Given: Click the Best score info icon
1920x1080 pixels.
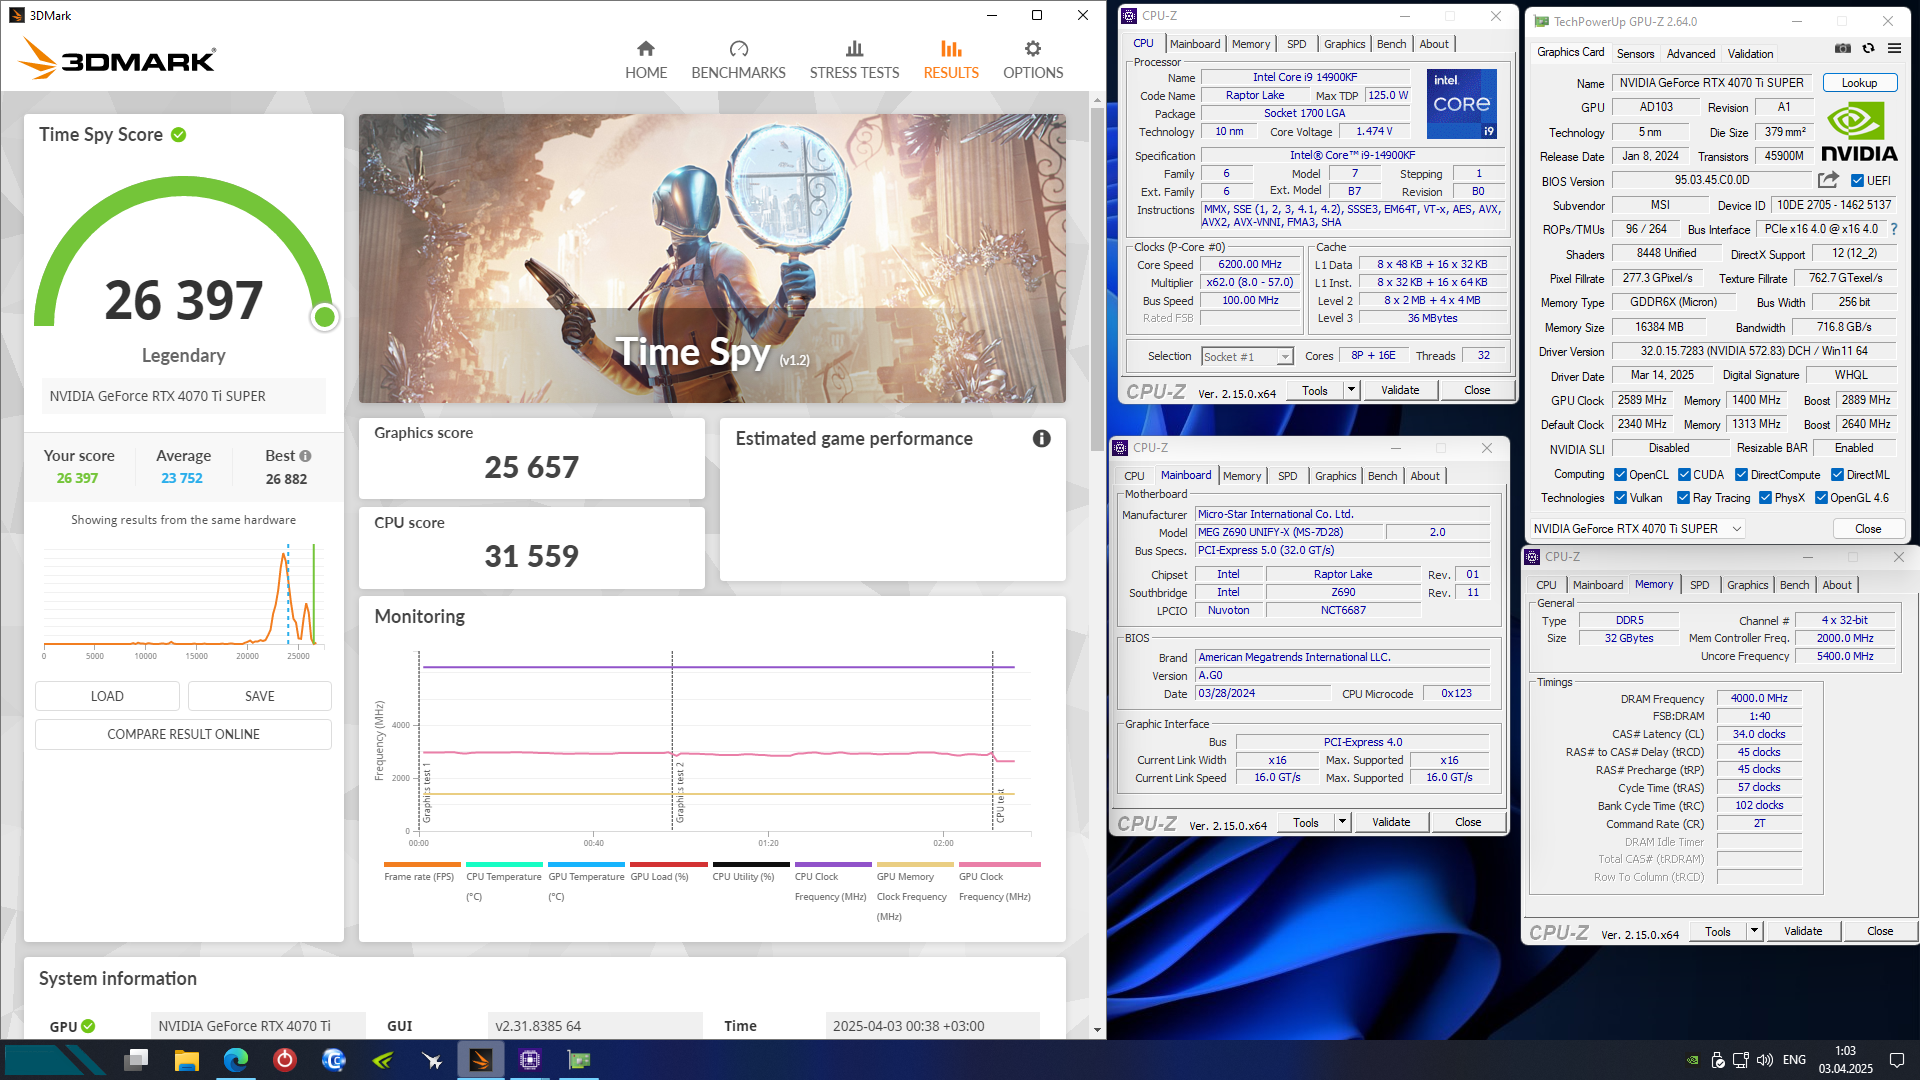Looking at the screenshot, I should tap(306, 456).
